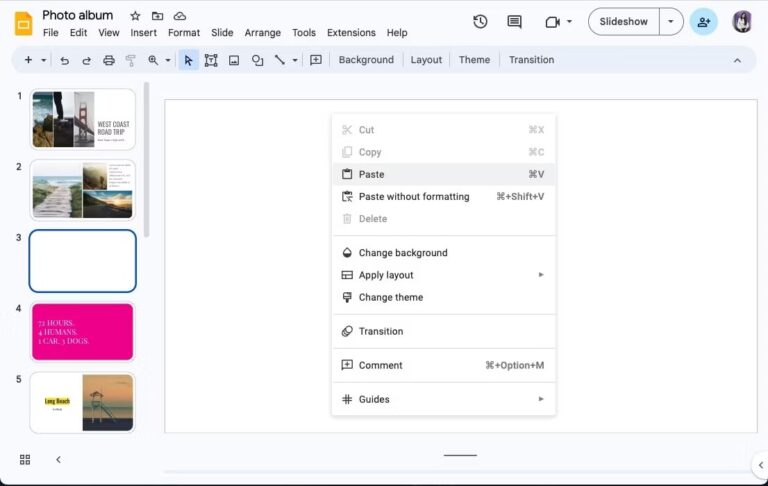This screenshot has height=486, width=768.
Task: Select the text box tool
Action: click(211, 60)
